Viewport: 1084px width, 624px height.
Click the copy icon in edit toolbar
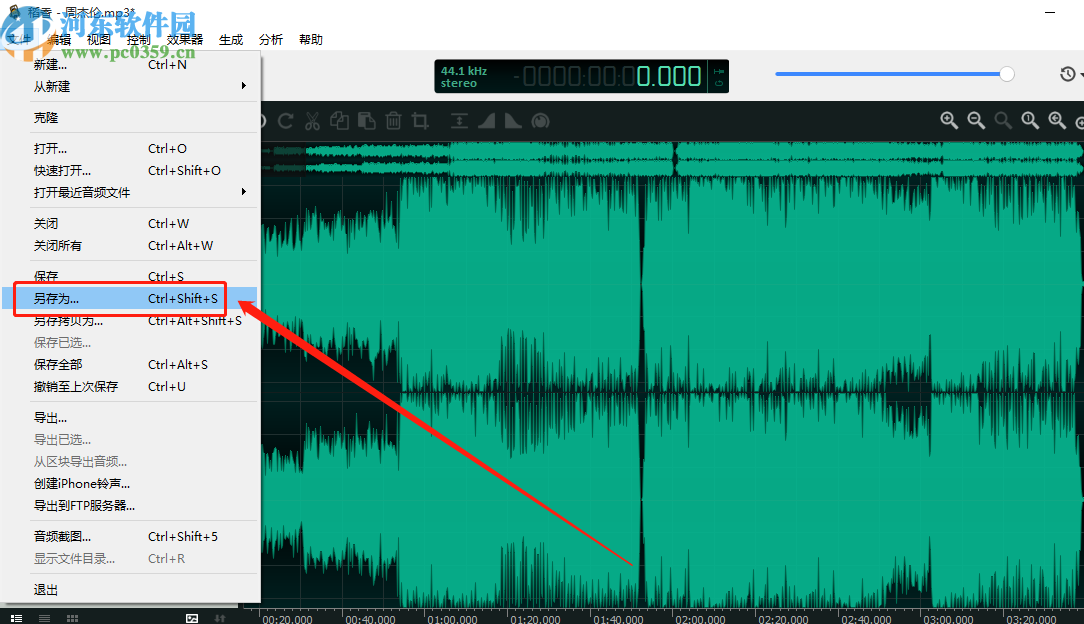pos(339,121)
